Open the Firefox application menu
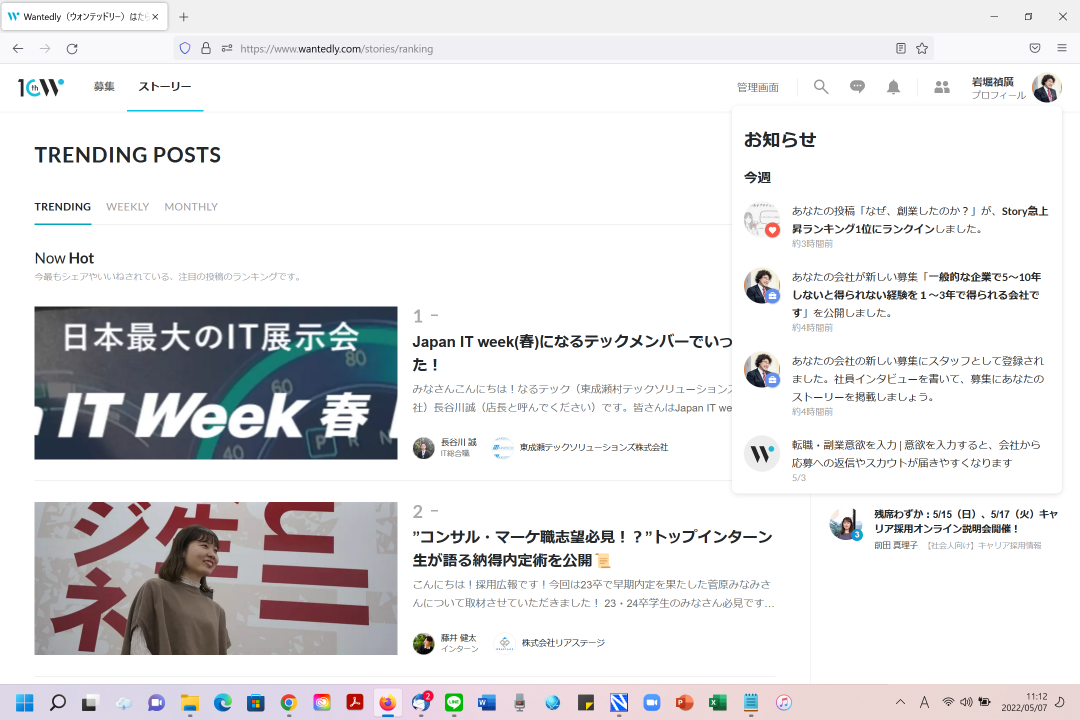 pyautogui.click(x=1062, y=47)
